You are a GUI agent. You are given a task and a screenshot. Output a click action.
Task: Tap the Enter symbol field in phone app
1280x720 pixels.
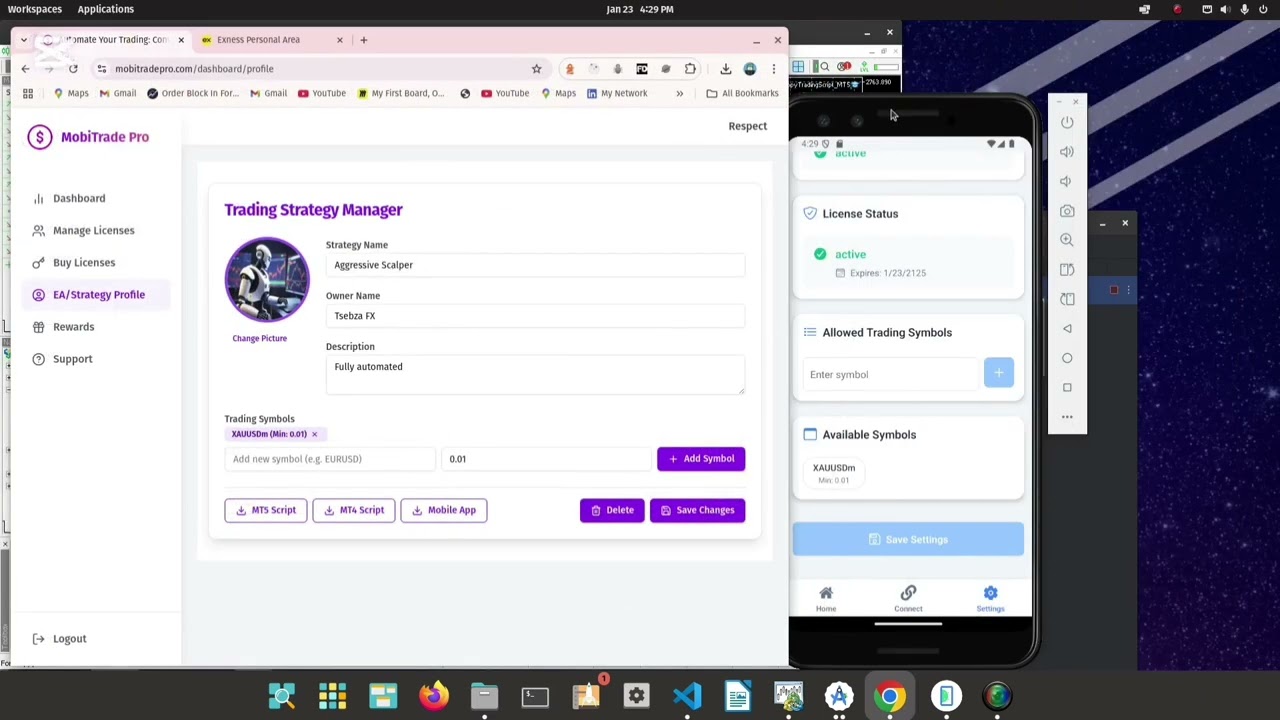[892, 374]
